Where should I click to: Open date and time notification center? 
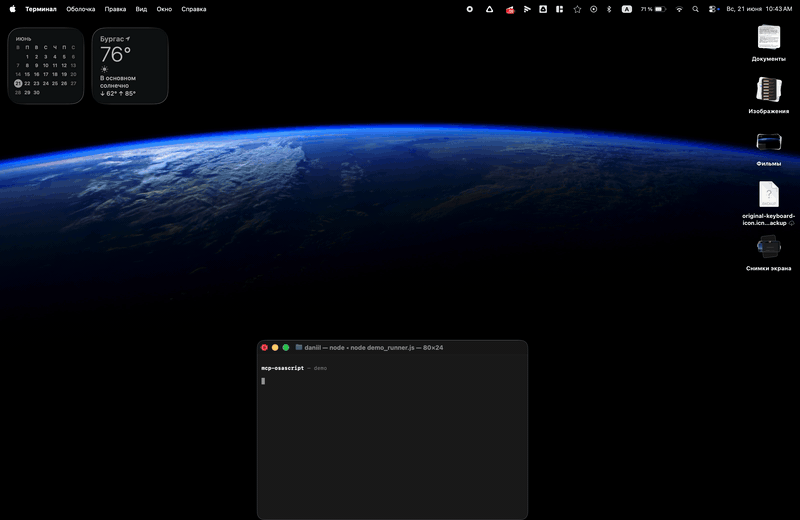(x=759, y=9)
